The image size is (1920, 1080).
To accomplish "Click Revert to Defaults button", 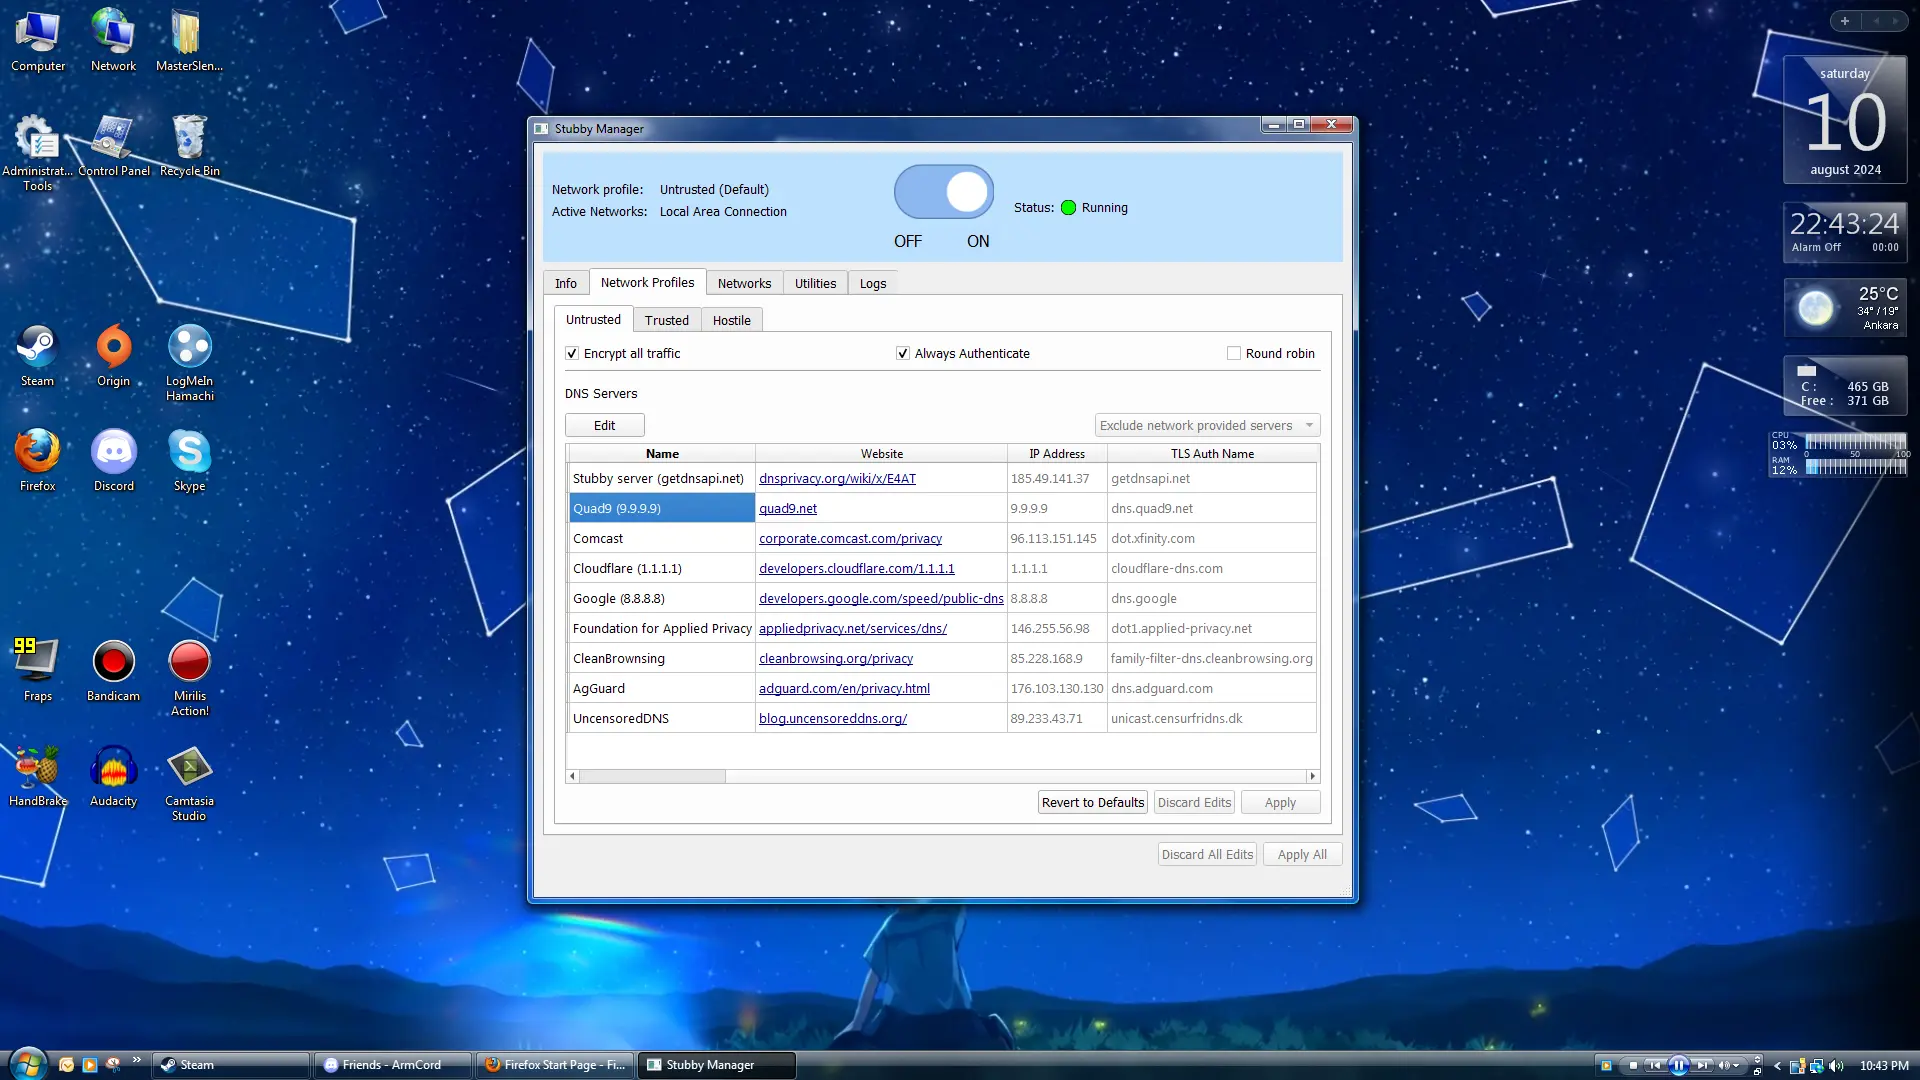I will pyautogui.click(x=1092, y=803).
